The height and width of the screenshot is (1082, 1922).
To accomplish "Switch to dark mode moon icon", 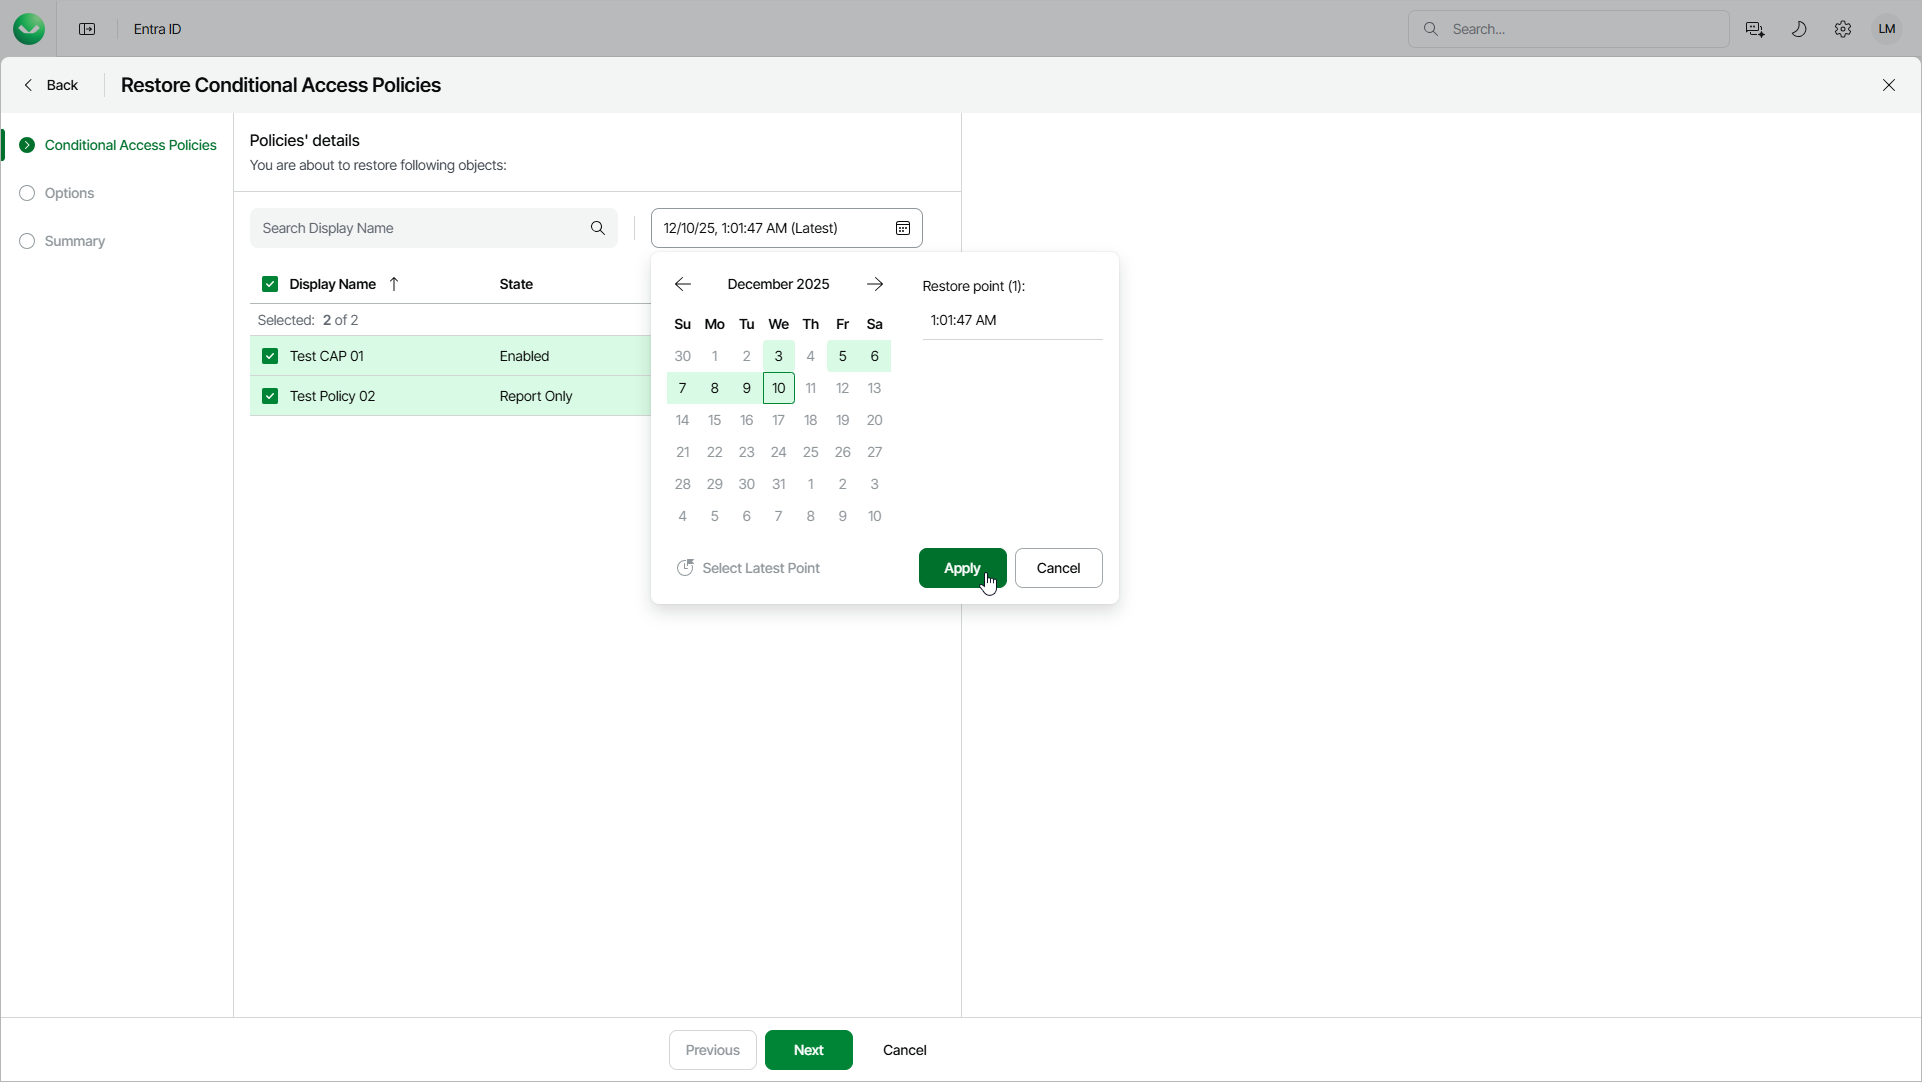I will coord(1799,29).
